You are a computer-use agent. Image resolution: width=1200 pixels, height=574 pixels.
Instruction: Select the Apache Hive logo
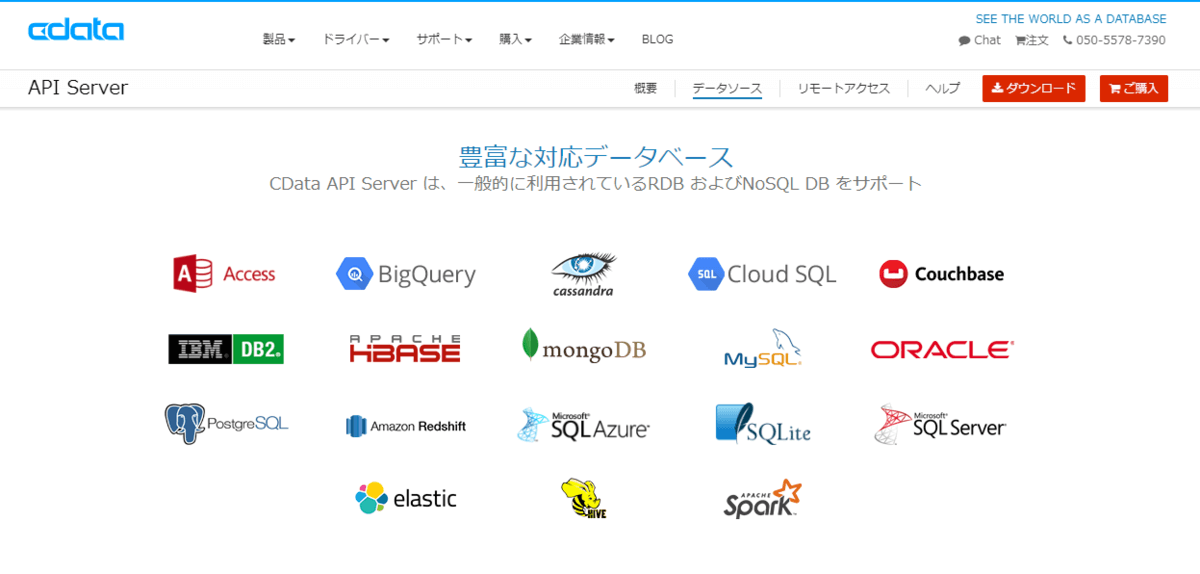[585, 498]
